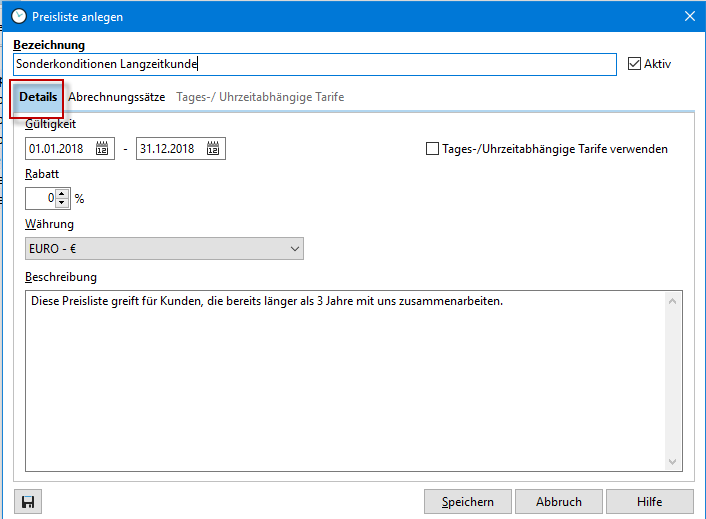Open Hilfe for this dialog
Viewport: 706px width, 519px height.
point(649,502)
